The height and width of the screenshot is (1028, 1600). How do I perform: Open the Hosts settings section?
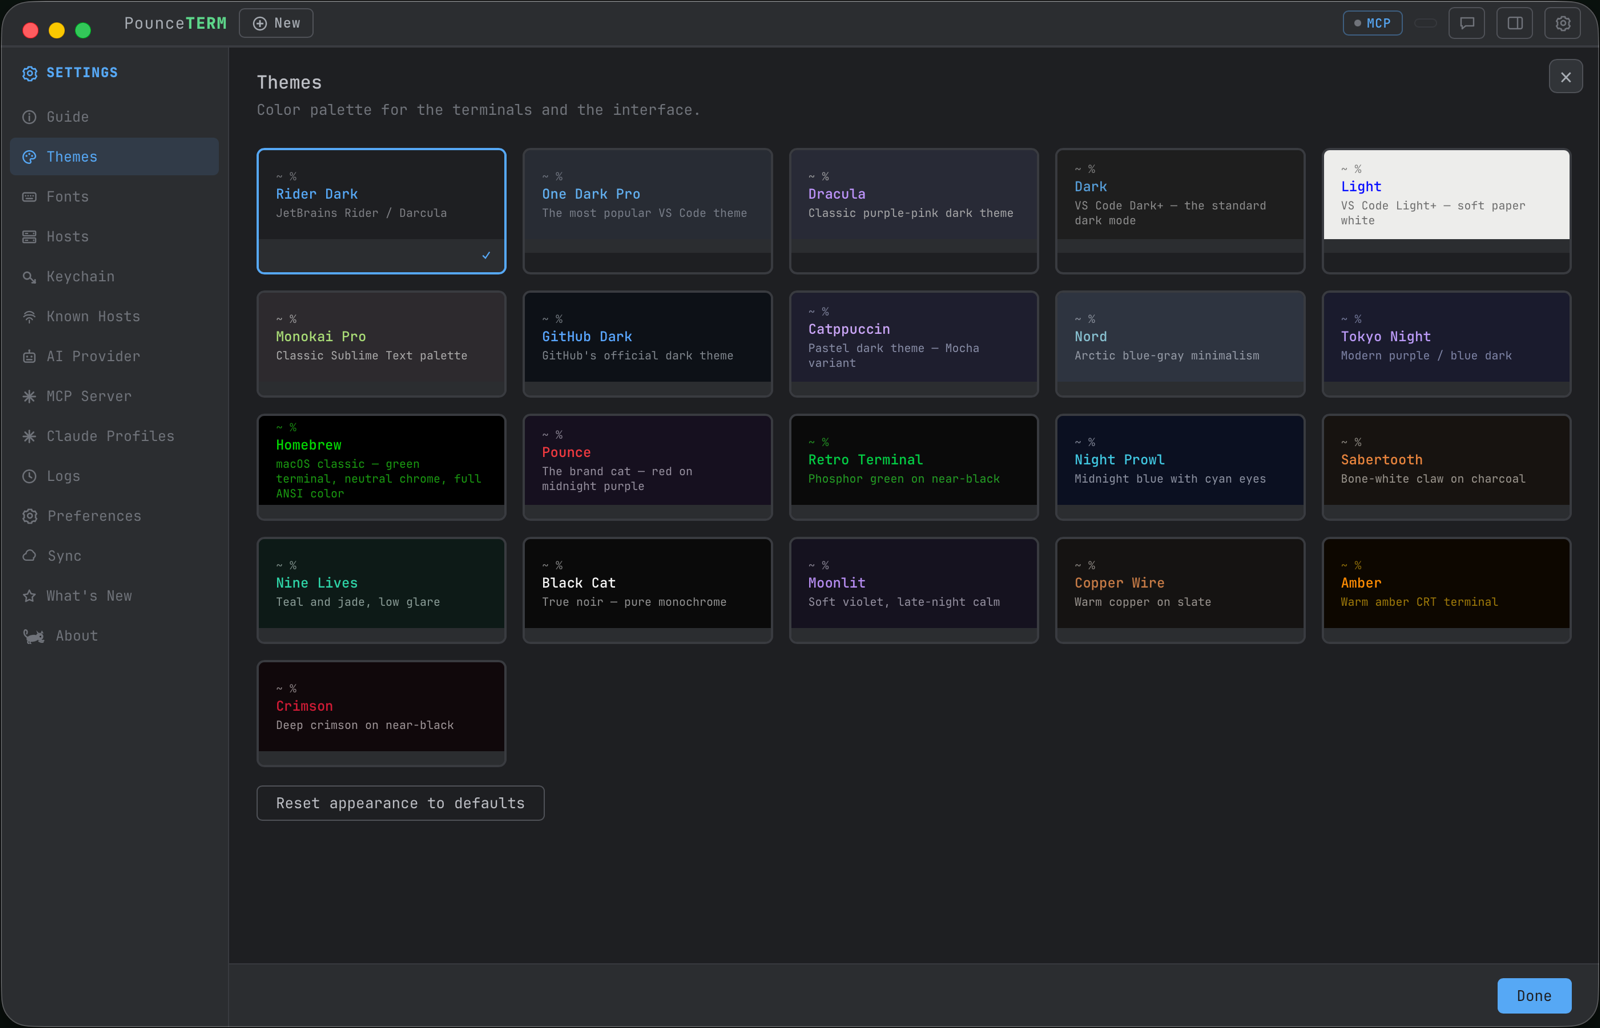115,237
